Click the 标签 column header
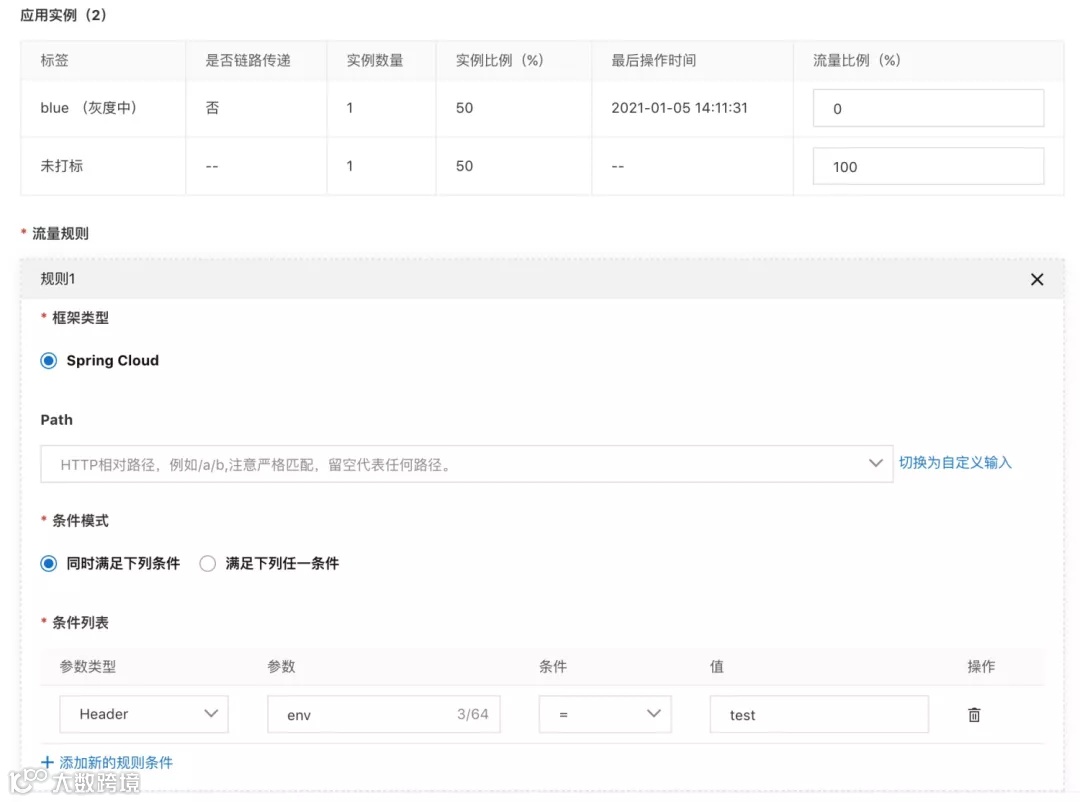1080x802 pixels. [x=54, y=60]
